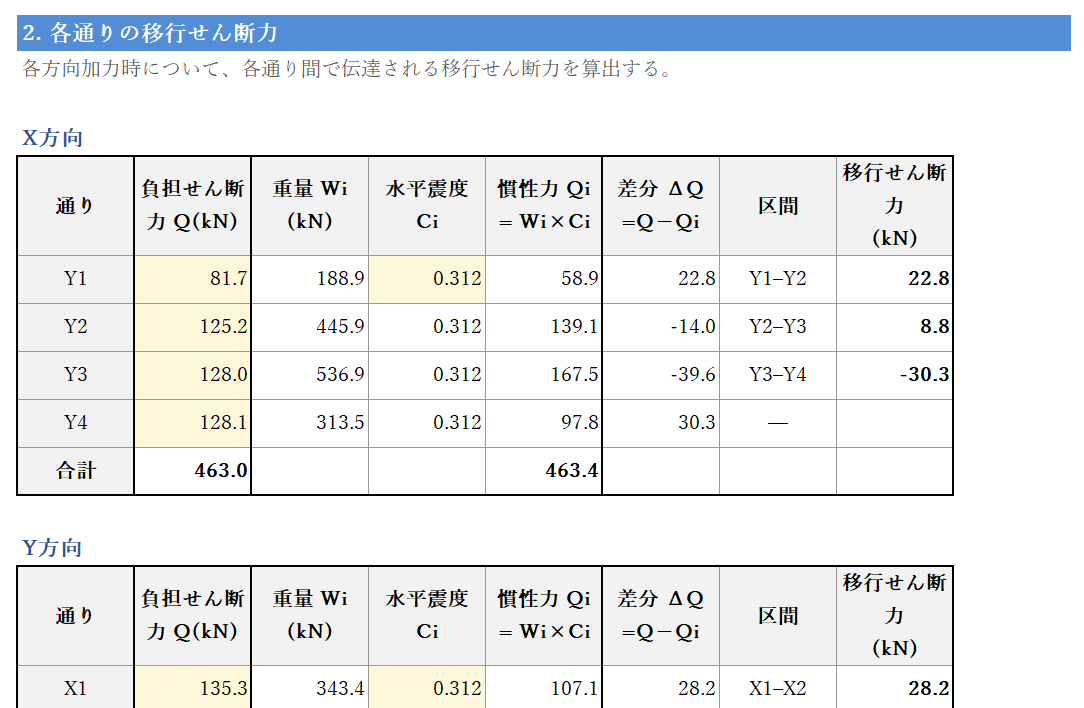Click the interval cell X1–X2

pyautogui.click(x=778, y=688)
